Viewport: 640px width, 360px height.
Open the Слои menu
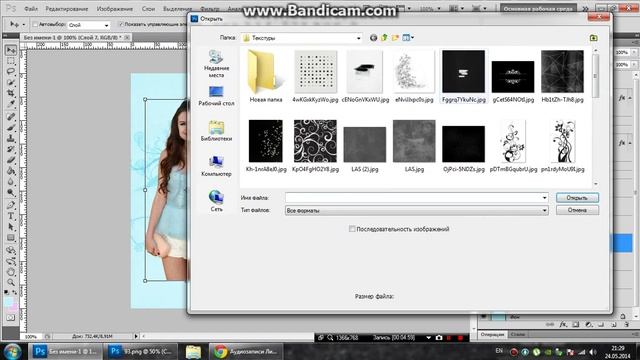[x=148, y=9]
